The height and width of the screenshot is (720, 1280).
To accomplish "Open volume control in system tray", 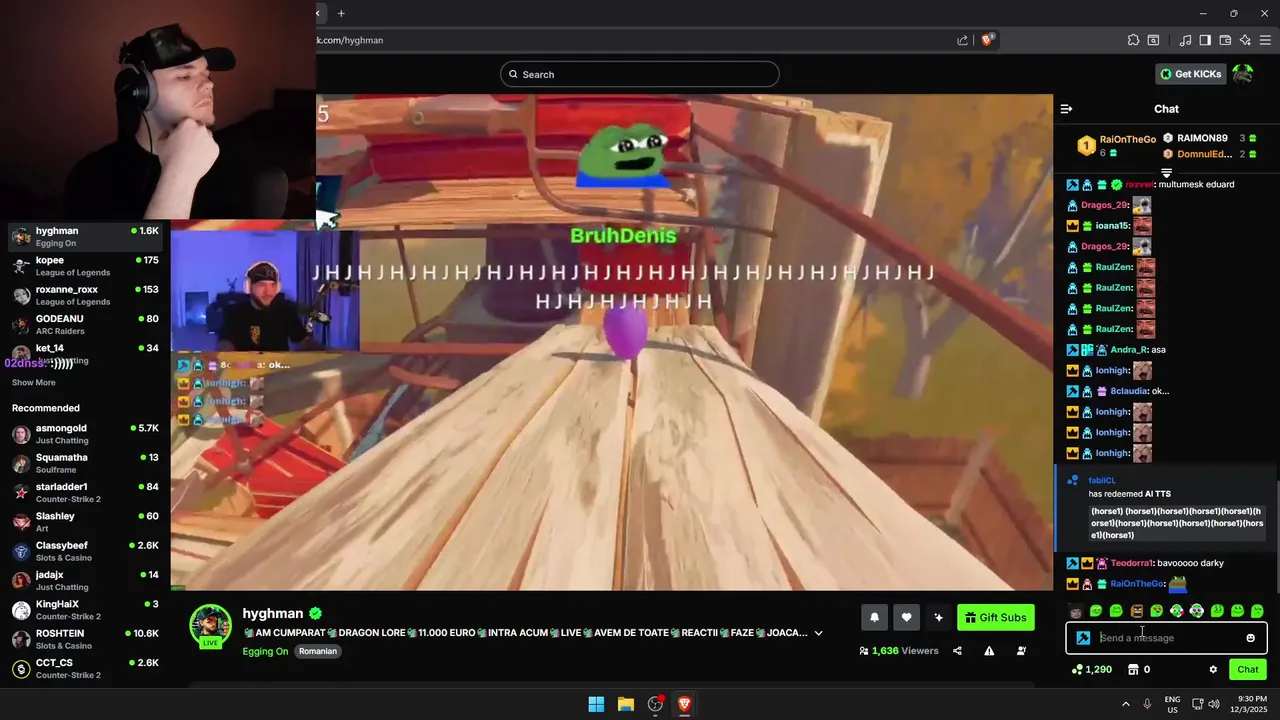I will pyautogui.click(x=1213, y=704).
